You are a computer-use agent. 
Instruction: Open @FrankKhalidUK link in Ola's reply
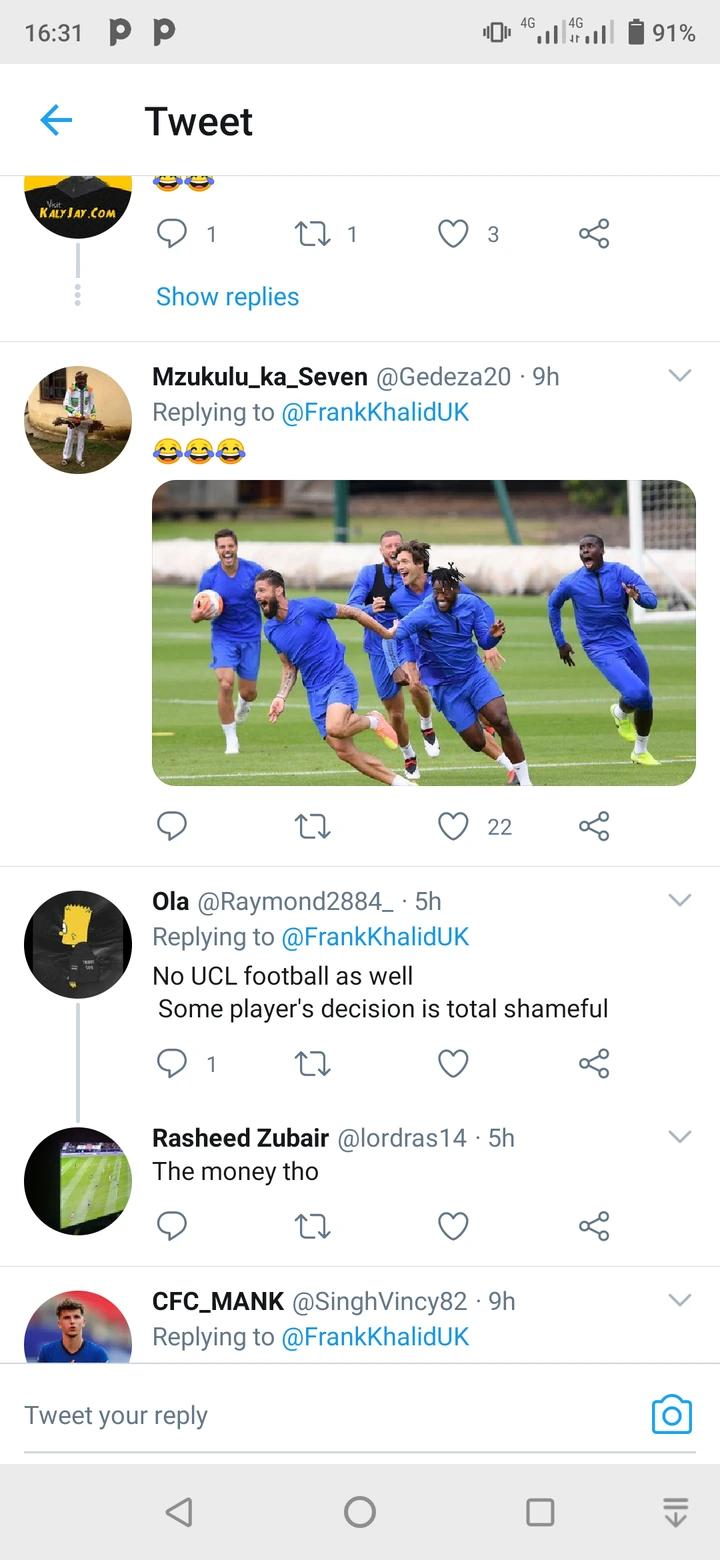click(375, 937)
